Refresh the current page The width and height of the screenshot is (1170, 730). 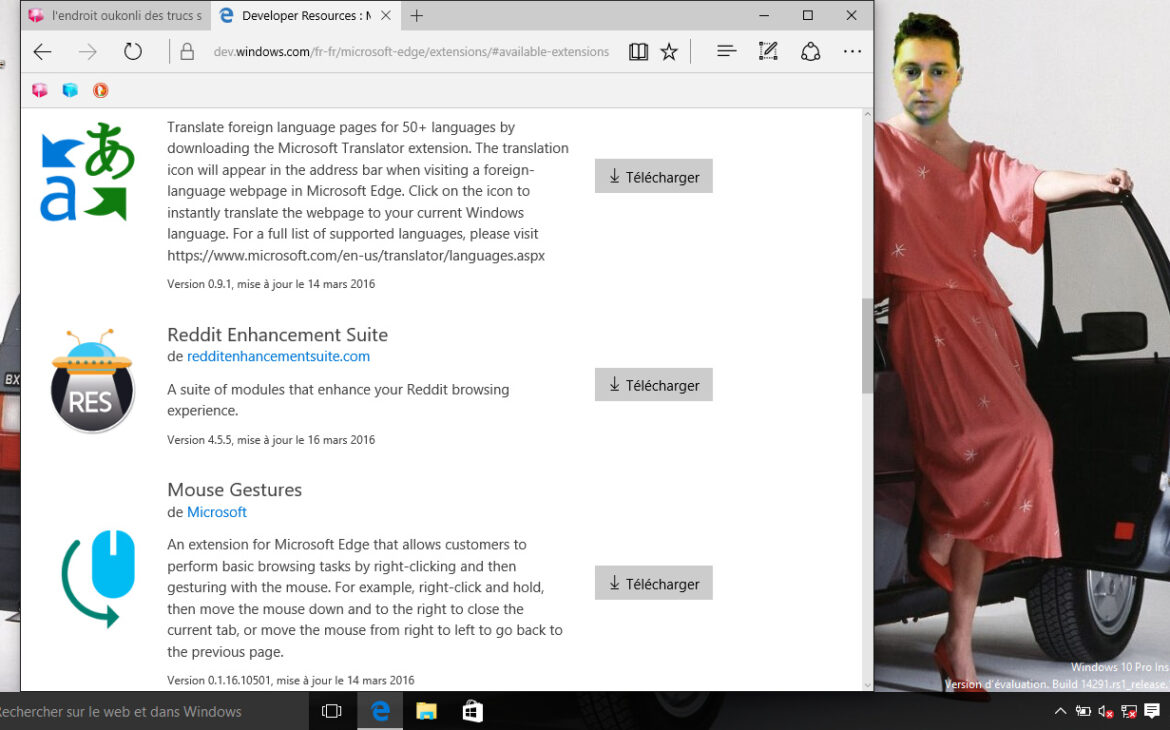pos(133,52)
